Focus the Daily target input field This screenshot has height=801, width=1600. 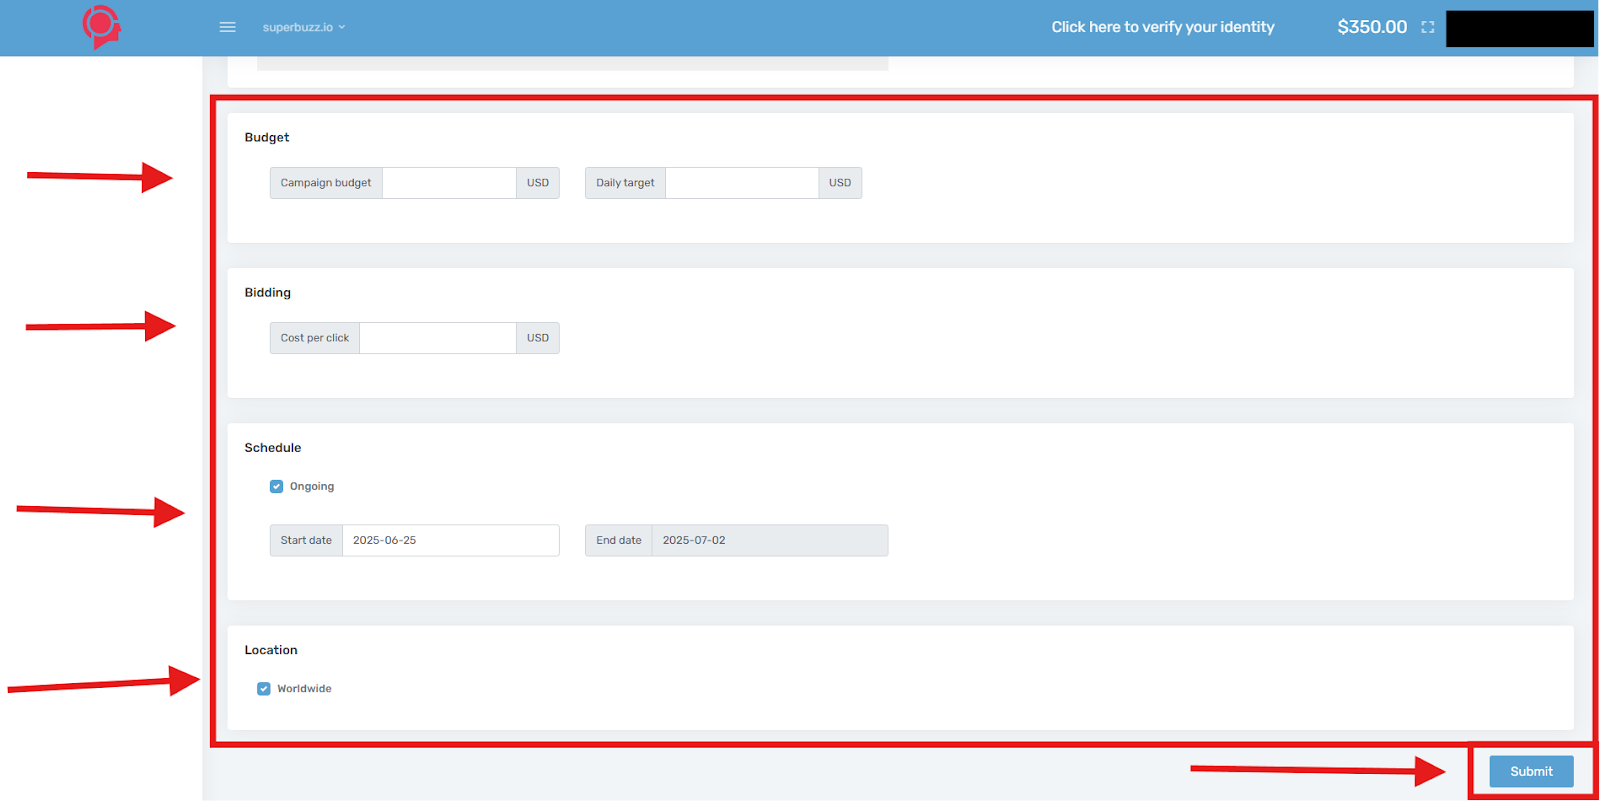[x=742, y=183]
